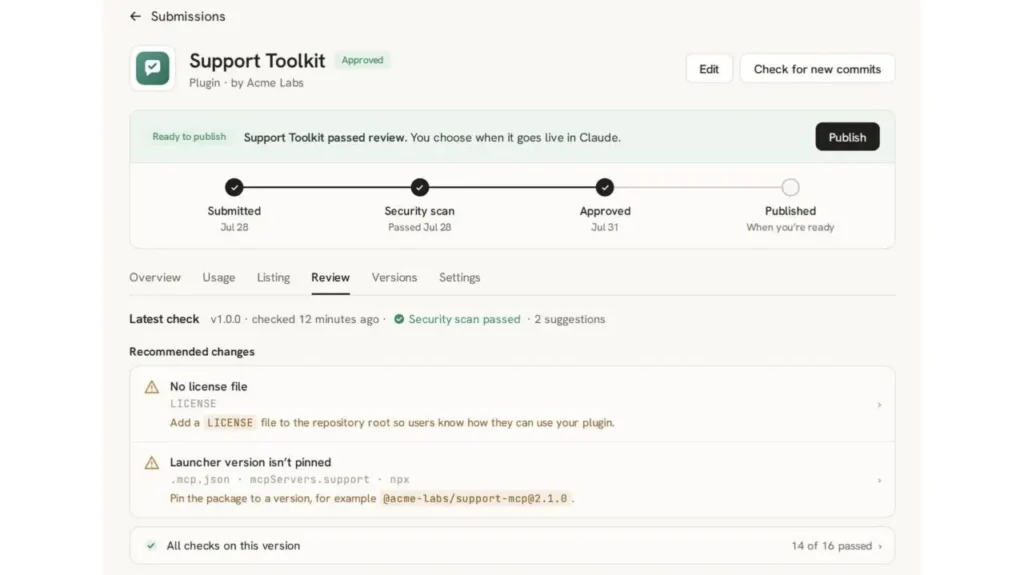Image resolution: width=1024 pixels, height=575 pixels.
Task: Click the empty Published step circle
Action: [x=790, y=188]
